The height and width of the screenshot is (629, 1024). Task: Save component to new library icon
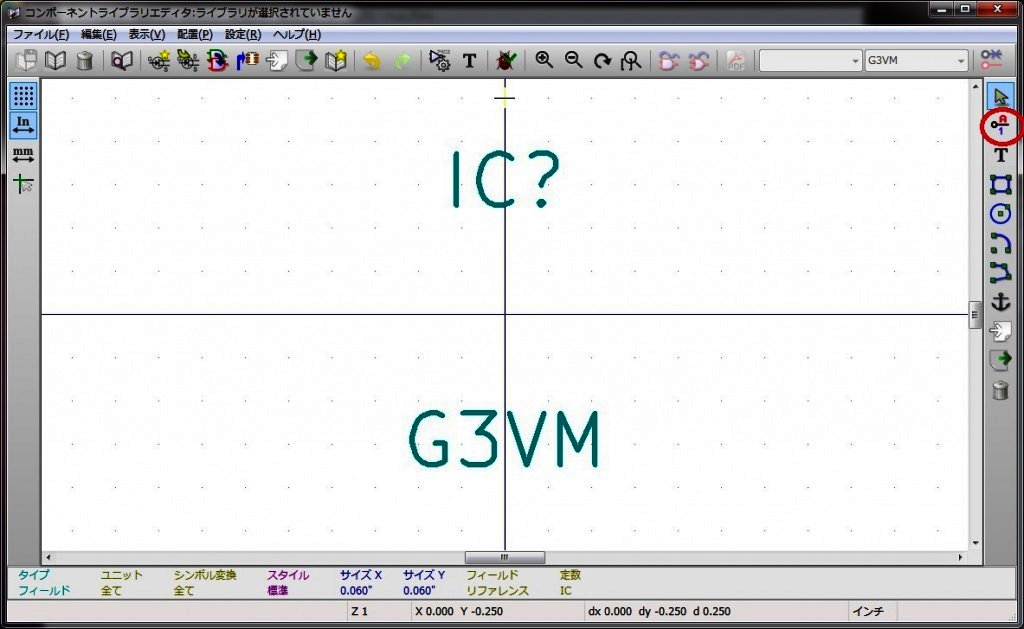336,60
